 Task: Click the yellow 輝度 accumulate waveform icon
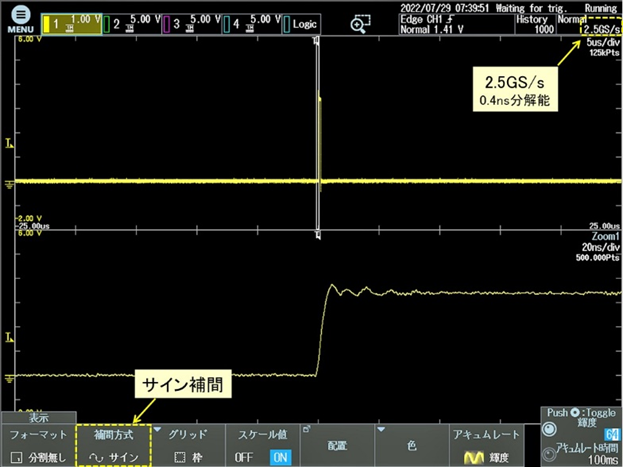pos(474,457)
